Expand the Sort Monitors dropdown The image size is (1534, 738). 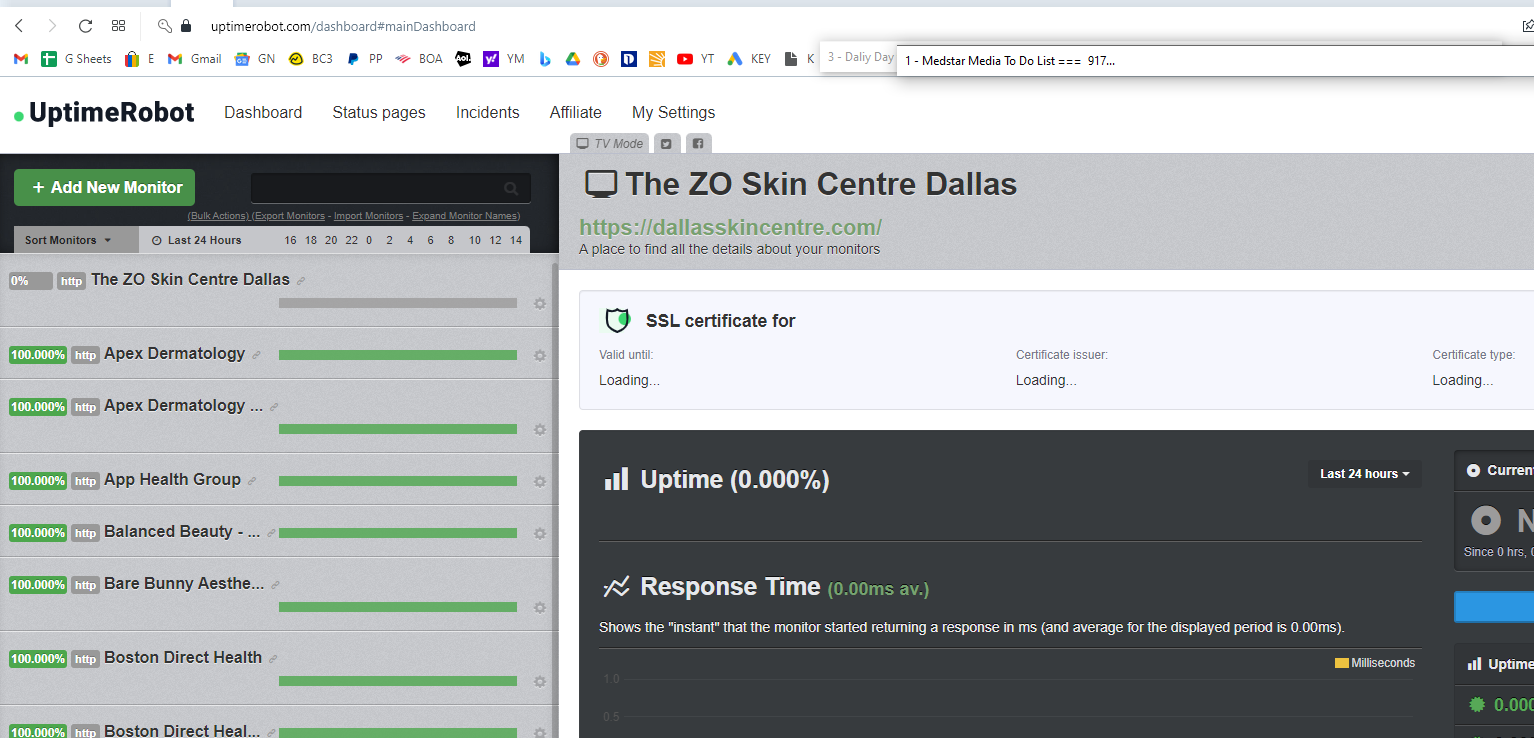tap(76, 240)
